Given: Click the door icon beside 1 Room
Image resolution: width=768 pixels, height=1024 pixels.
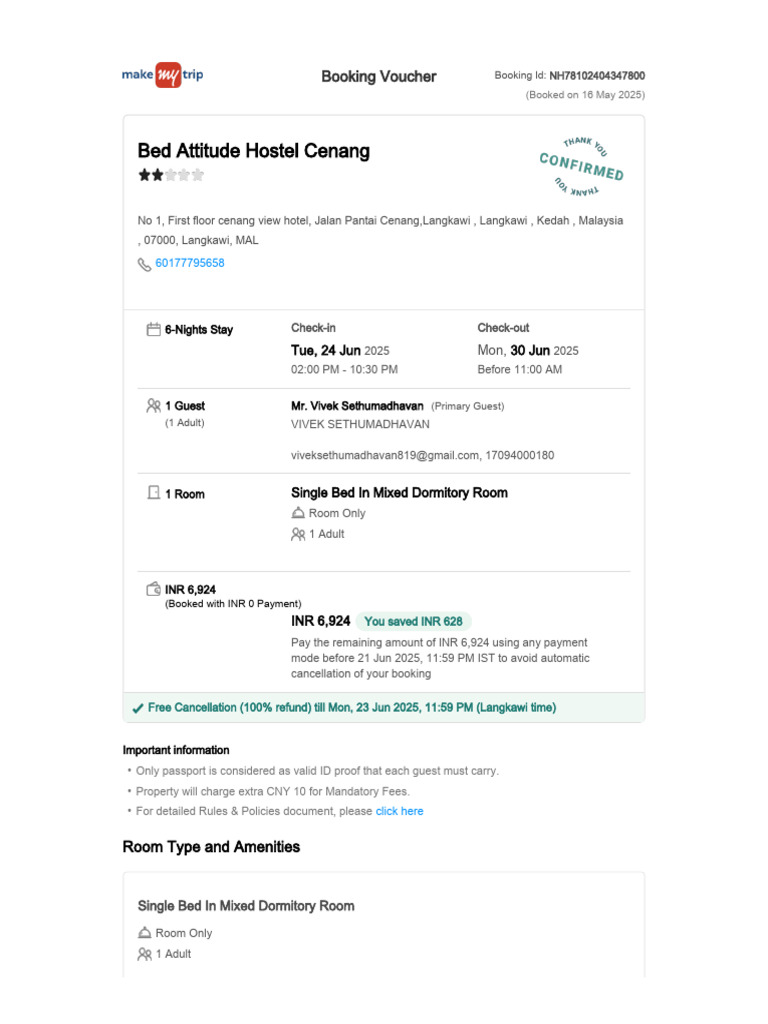Looking at the screenshot, I should 154,493.
